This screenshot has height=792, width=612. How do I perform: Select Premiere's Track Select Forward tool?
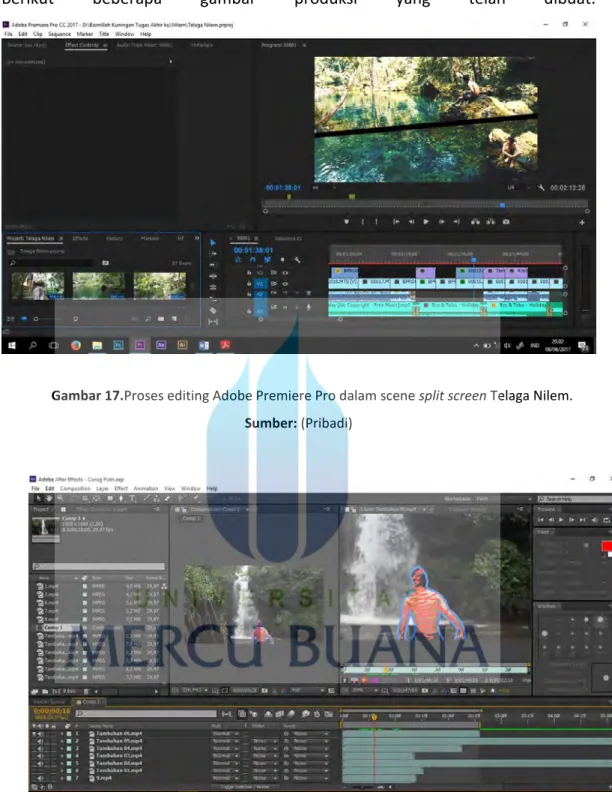(x=213, y=254)
